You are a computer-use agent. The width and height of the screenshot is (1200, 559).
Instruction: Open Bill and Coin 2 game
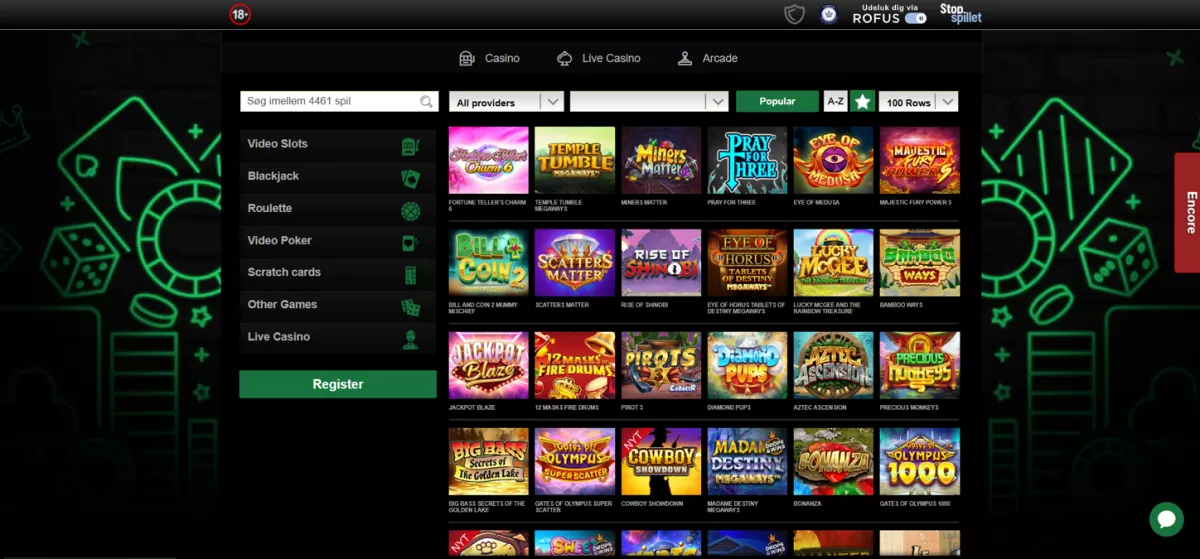click(x=489, y=263)
